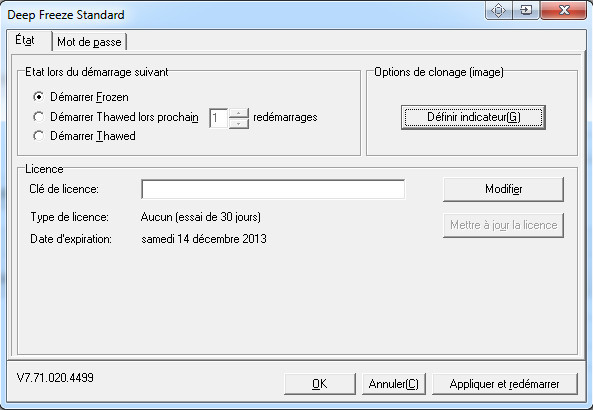The height and width of the screenshot is (410, 593).
Task: Switch to the Mot de passe tab
Action: [x=89, y=42]
